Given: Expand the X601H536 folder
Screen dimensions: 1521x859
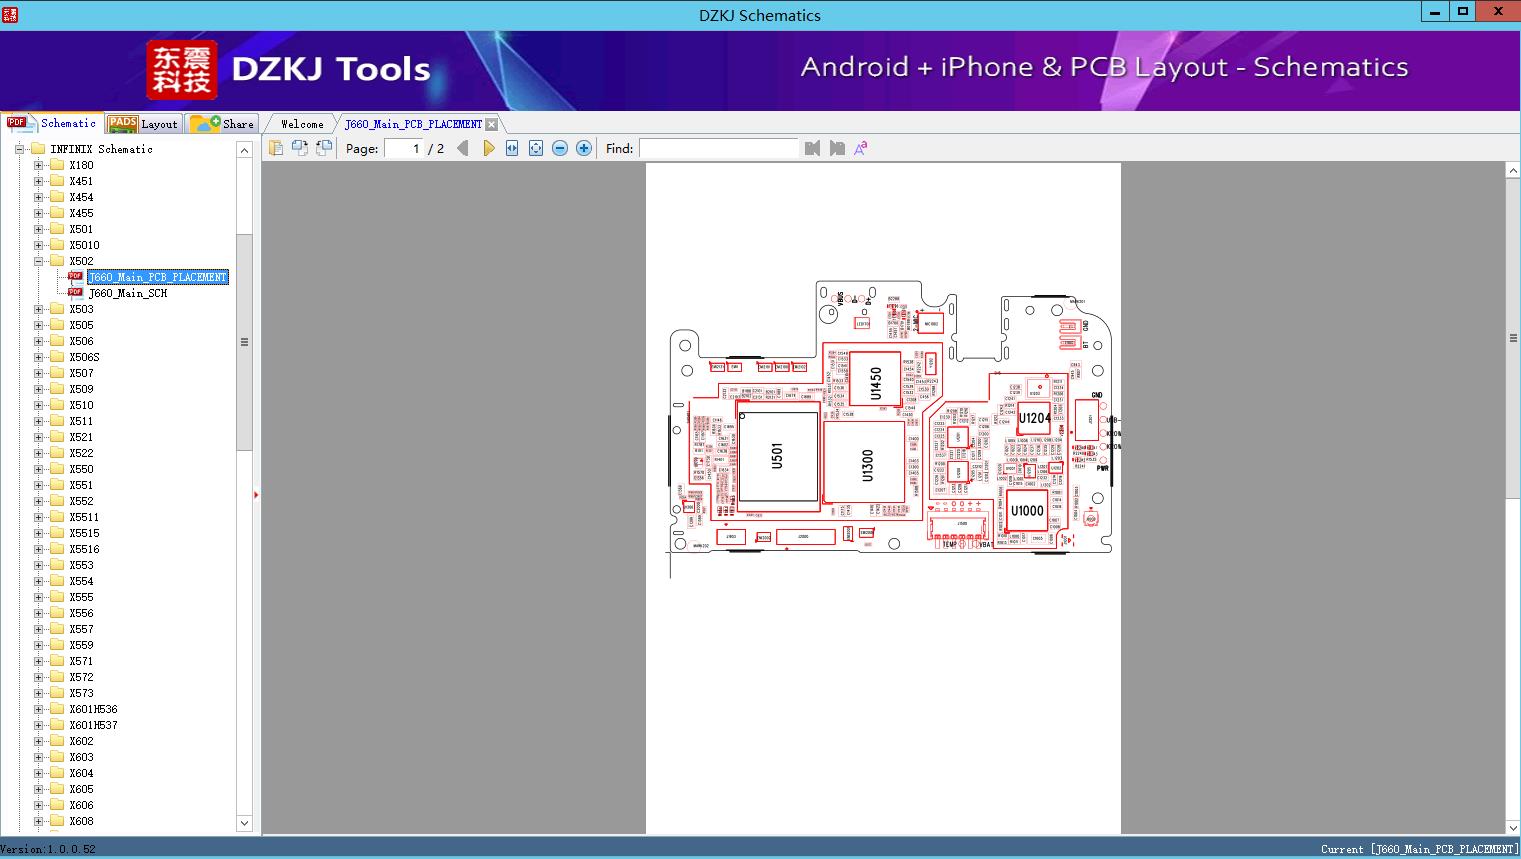Looking at the screenshot, I should pos(39,709).
